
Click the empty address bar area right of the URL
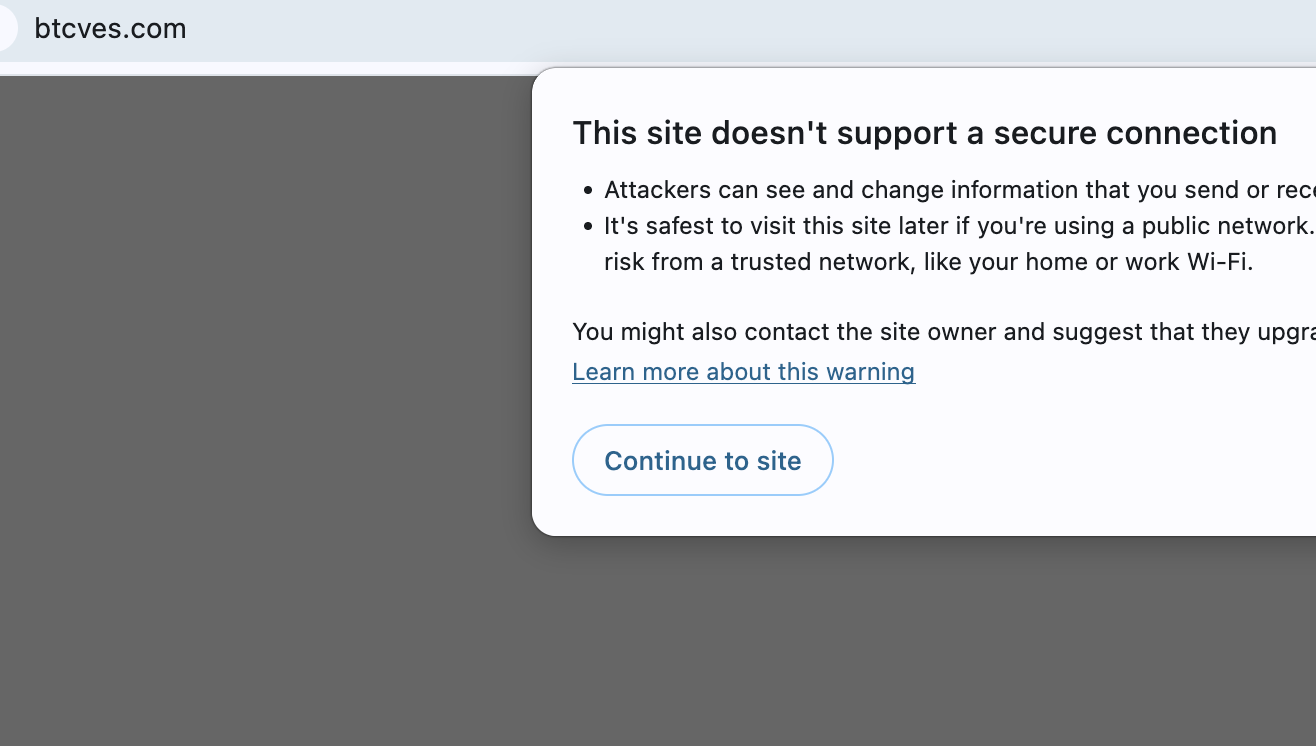coord(700,28)
